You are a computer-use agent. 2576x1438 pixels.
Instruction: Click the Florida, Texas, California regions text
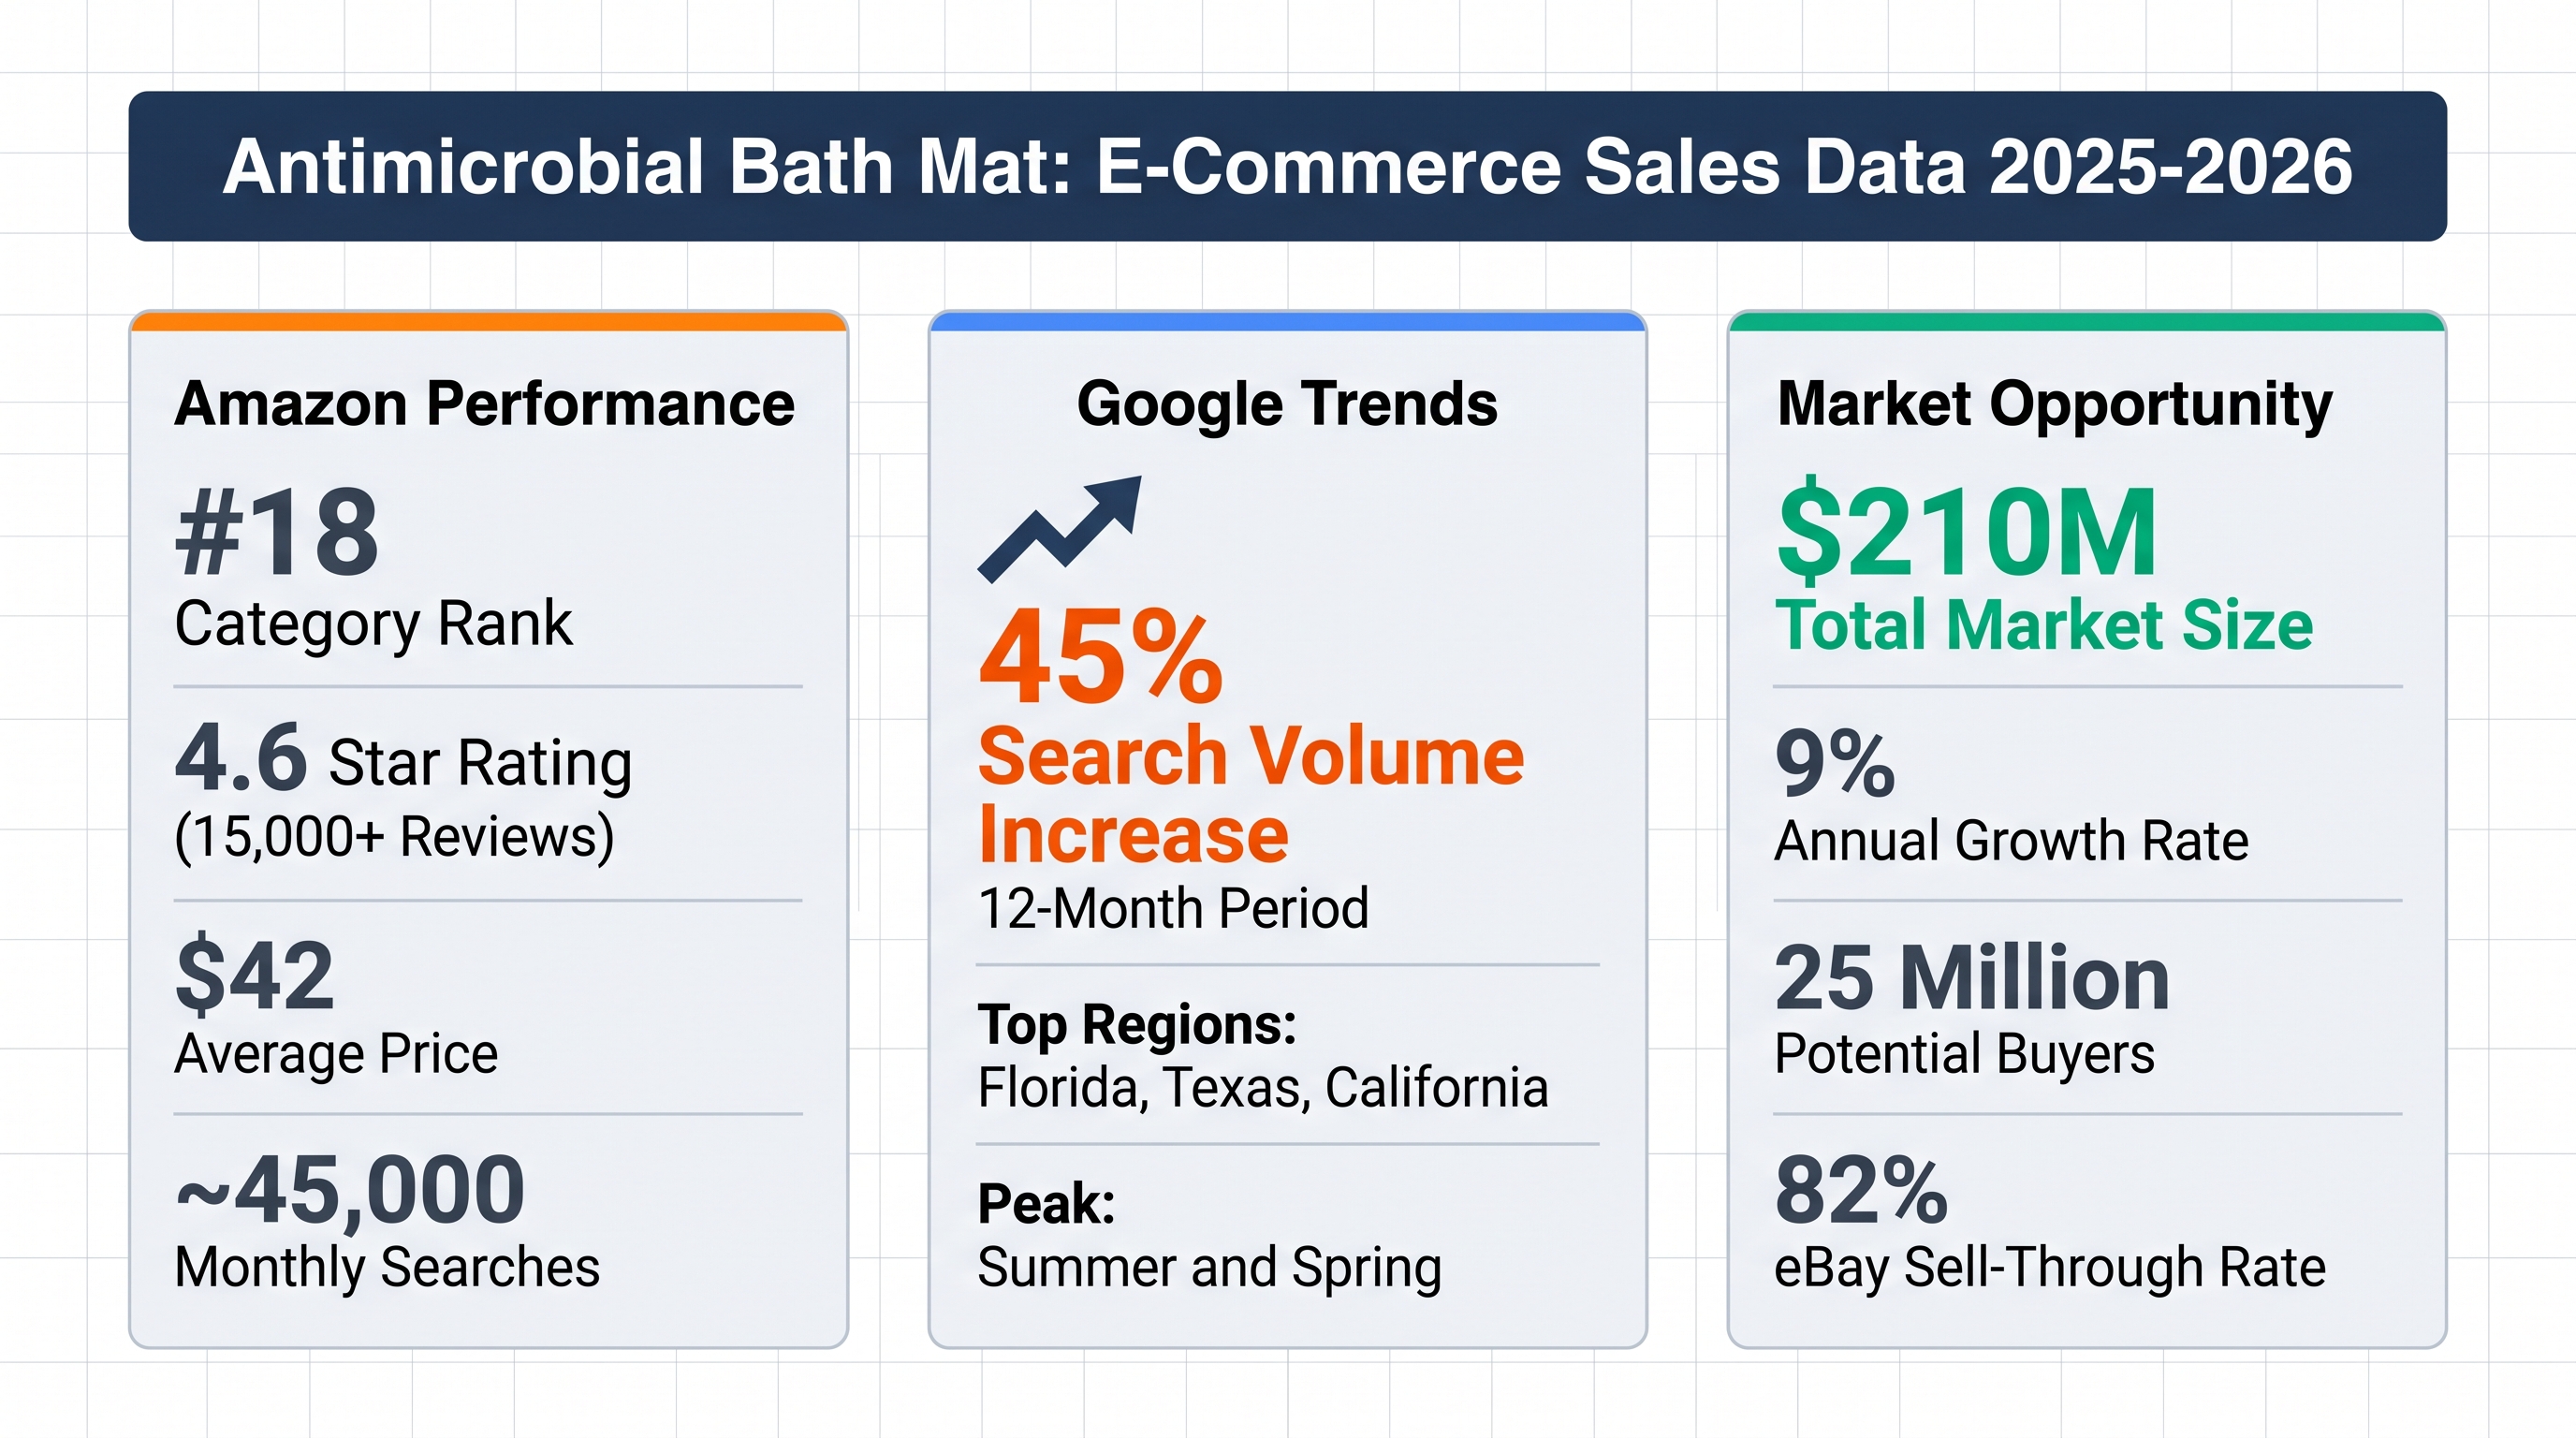click(x=1263, y=1088)
